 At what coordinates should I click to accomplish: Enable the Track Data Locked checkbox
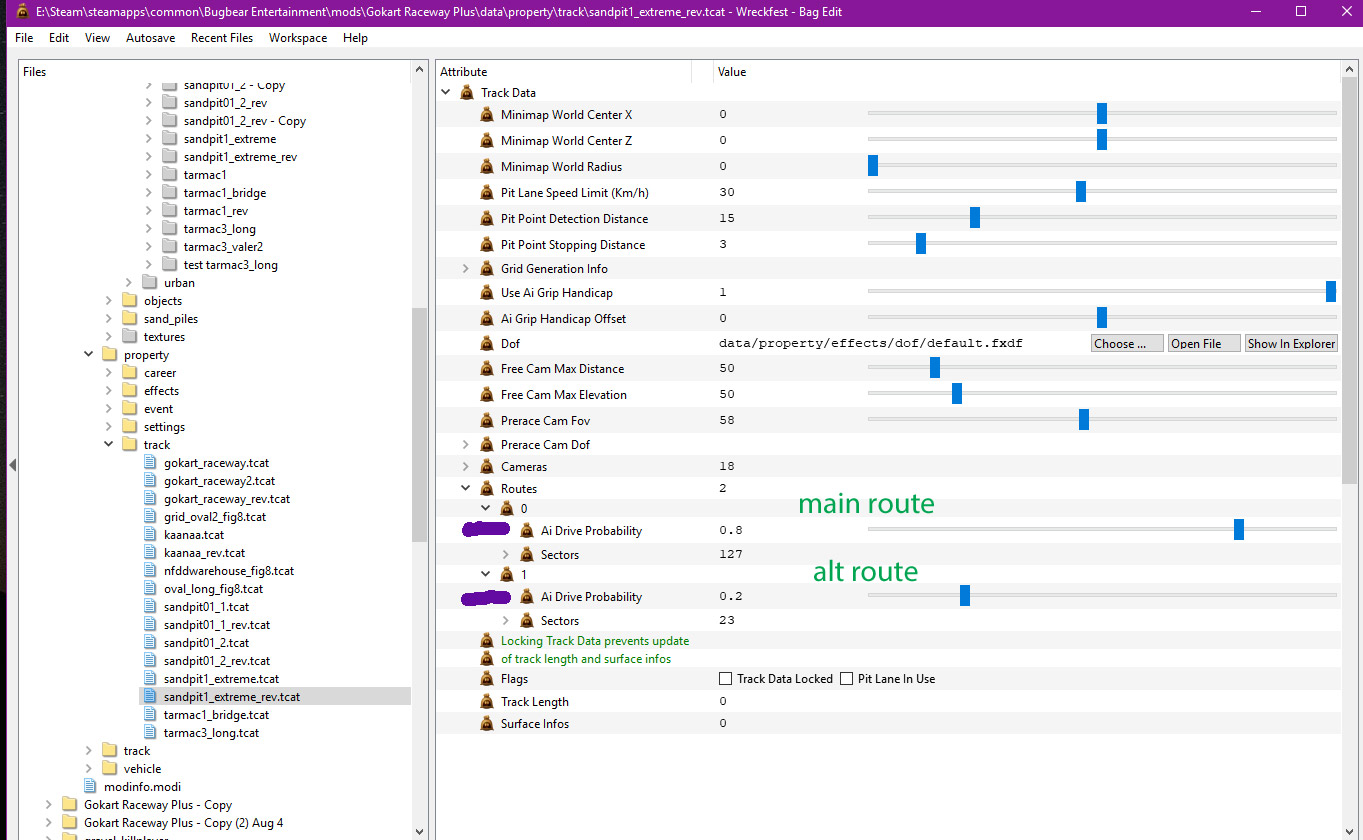(x=725, y=679)
